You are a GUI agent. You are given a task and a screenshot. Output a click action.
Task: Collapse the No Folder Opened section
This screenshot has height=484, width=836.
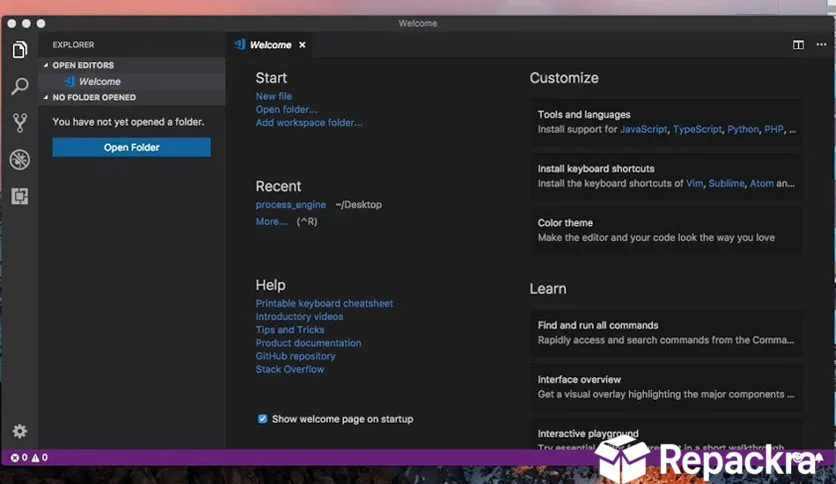[x=94, y=98]
